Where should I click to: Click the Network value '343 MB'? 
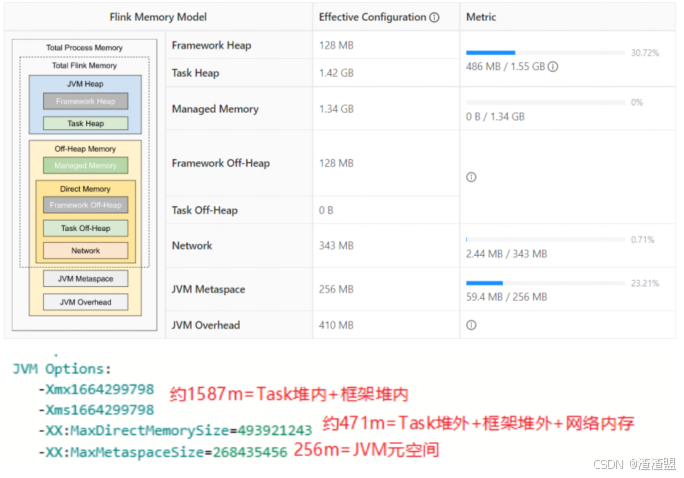[x=336, y=246]
